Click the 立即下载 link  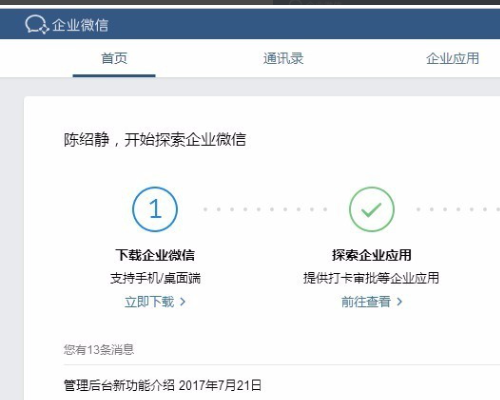pos(155,302)
